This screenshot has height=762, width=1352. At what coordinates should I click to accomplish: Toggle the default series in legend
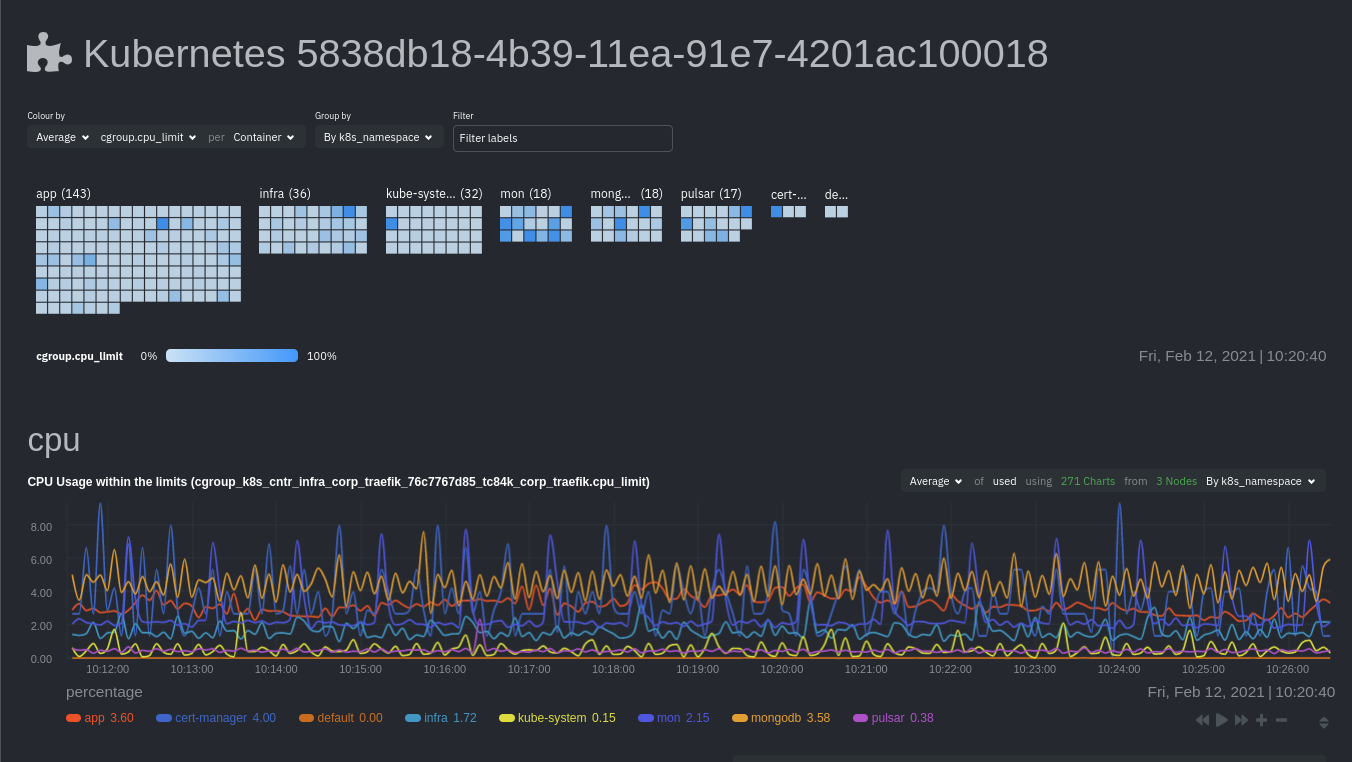(x=340, y=718)
